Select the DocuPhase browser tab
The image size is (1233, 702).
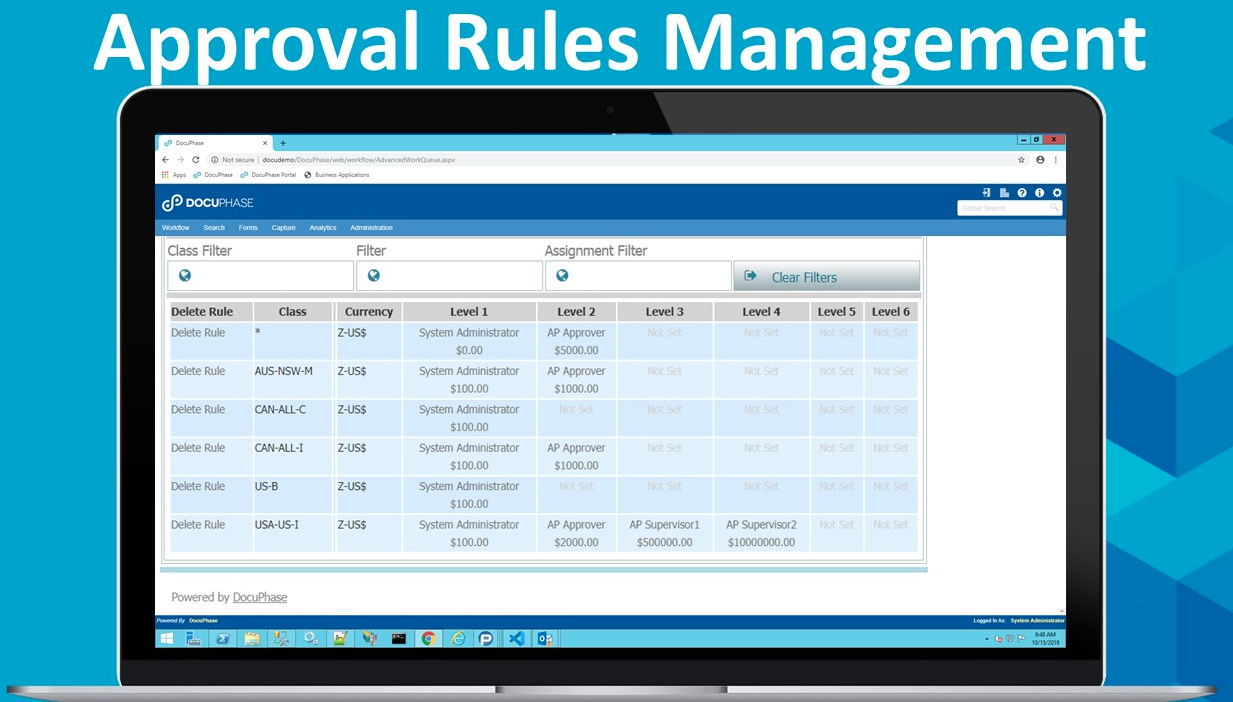(215, 143)
